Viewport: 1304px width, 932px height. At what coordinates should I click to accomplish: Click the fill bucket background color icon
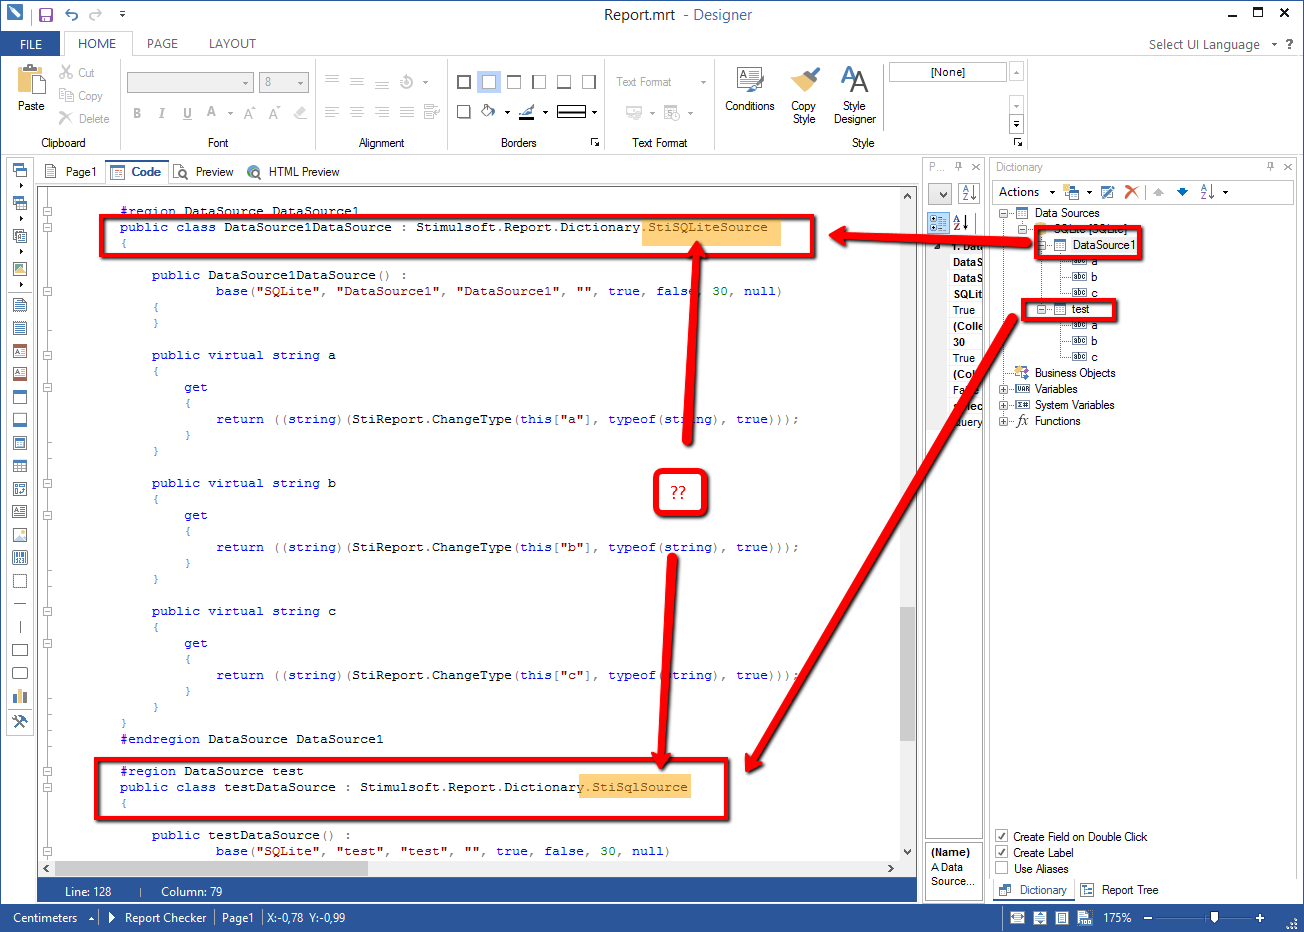pyautogui.click(x=488, y=112)
